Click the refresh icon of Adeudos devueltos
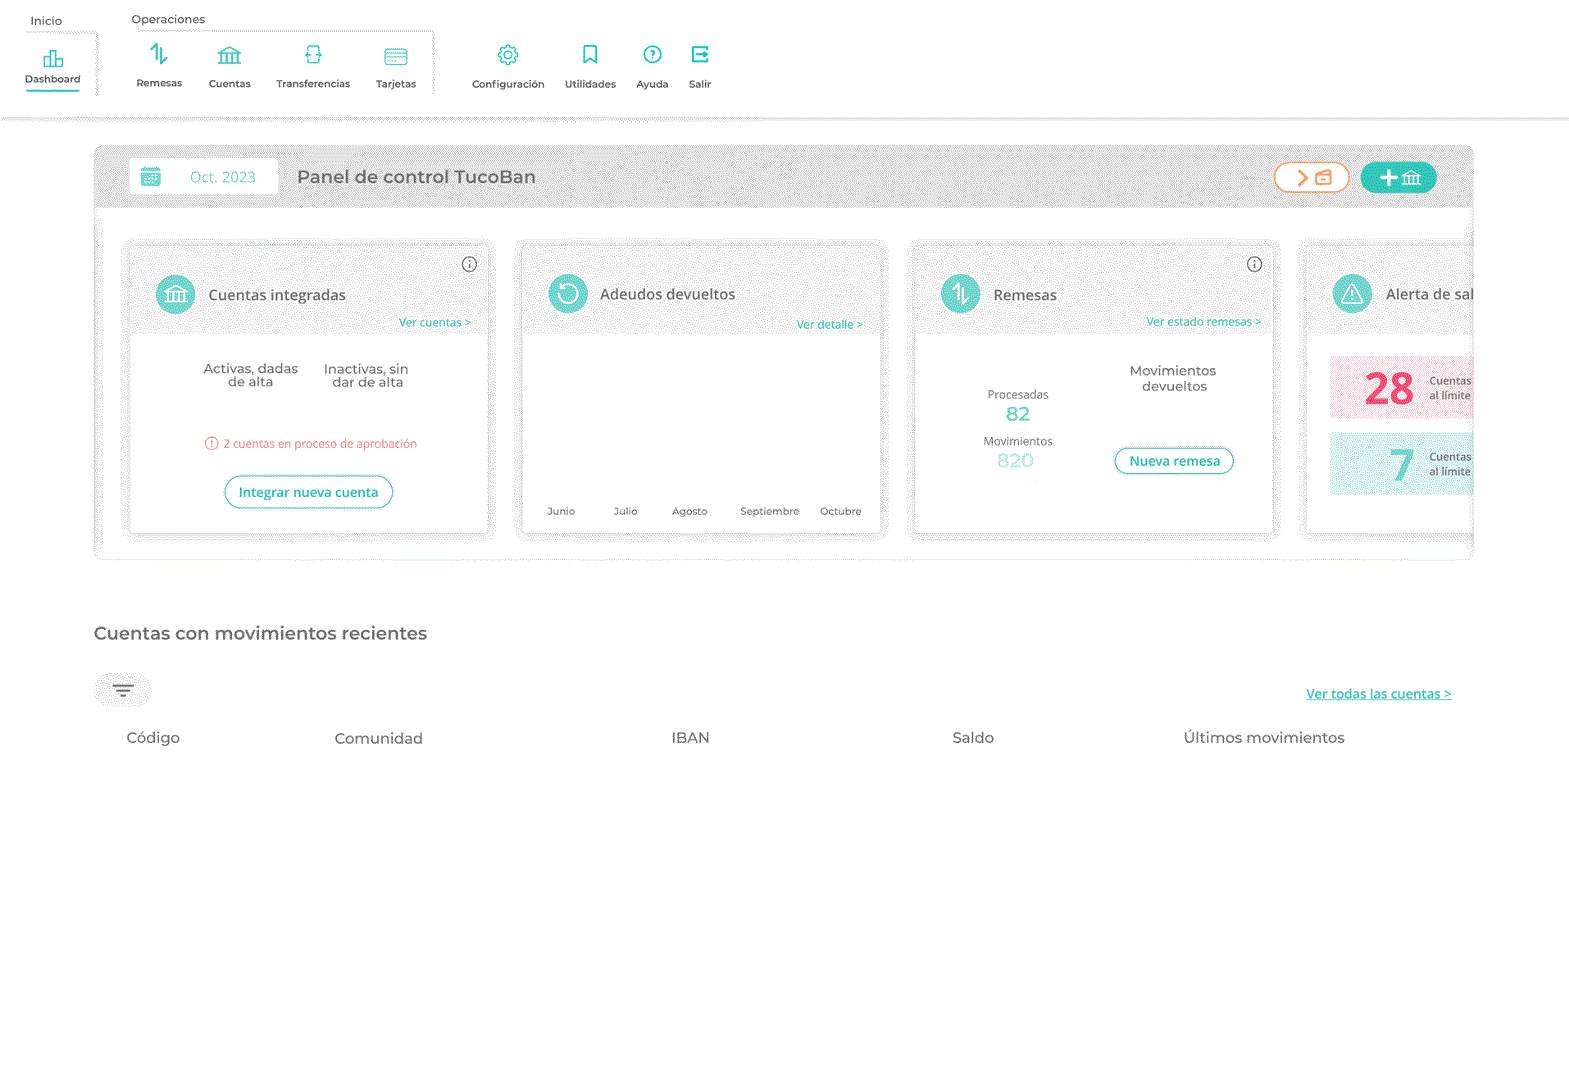 [x=568, y=293]
